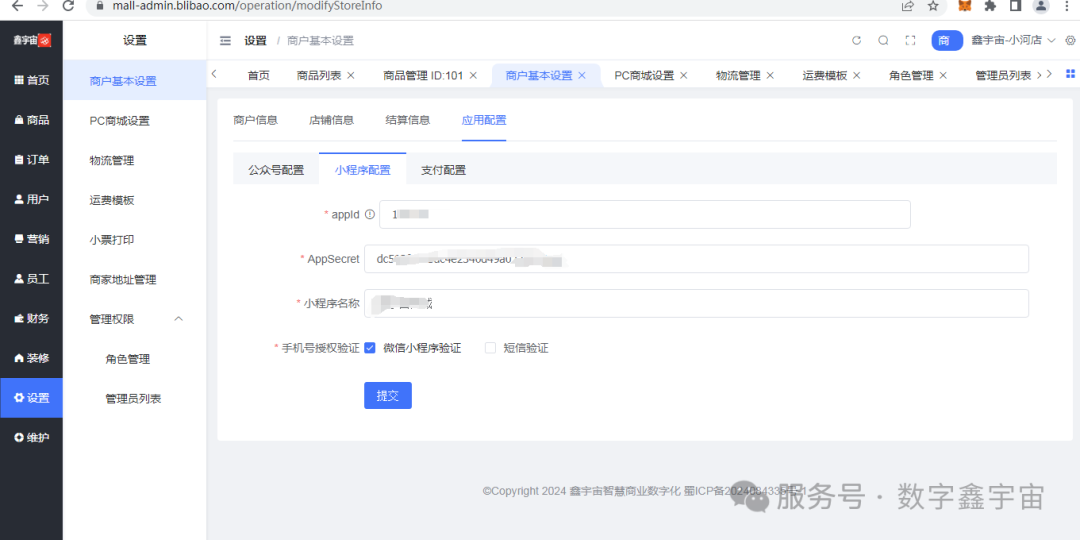Open 订单 in left navigation
This screenshot has width=1080, height=540.
coord(32,160)
